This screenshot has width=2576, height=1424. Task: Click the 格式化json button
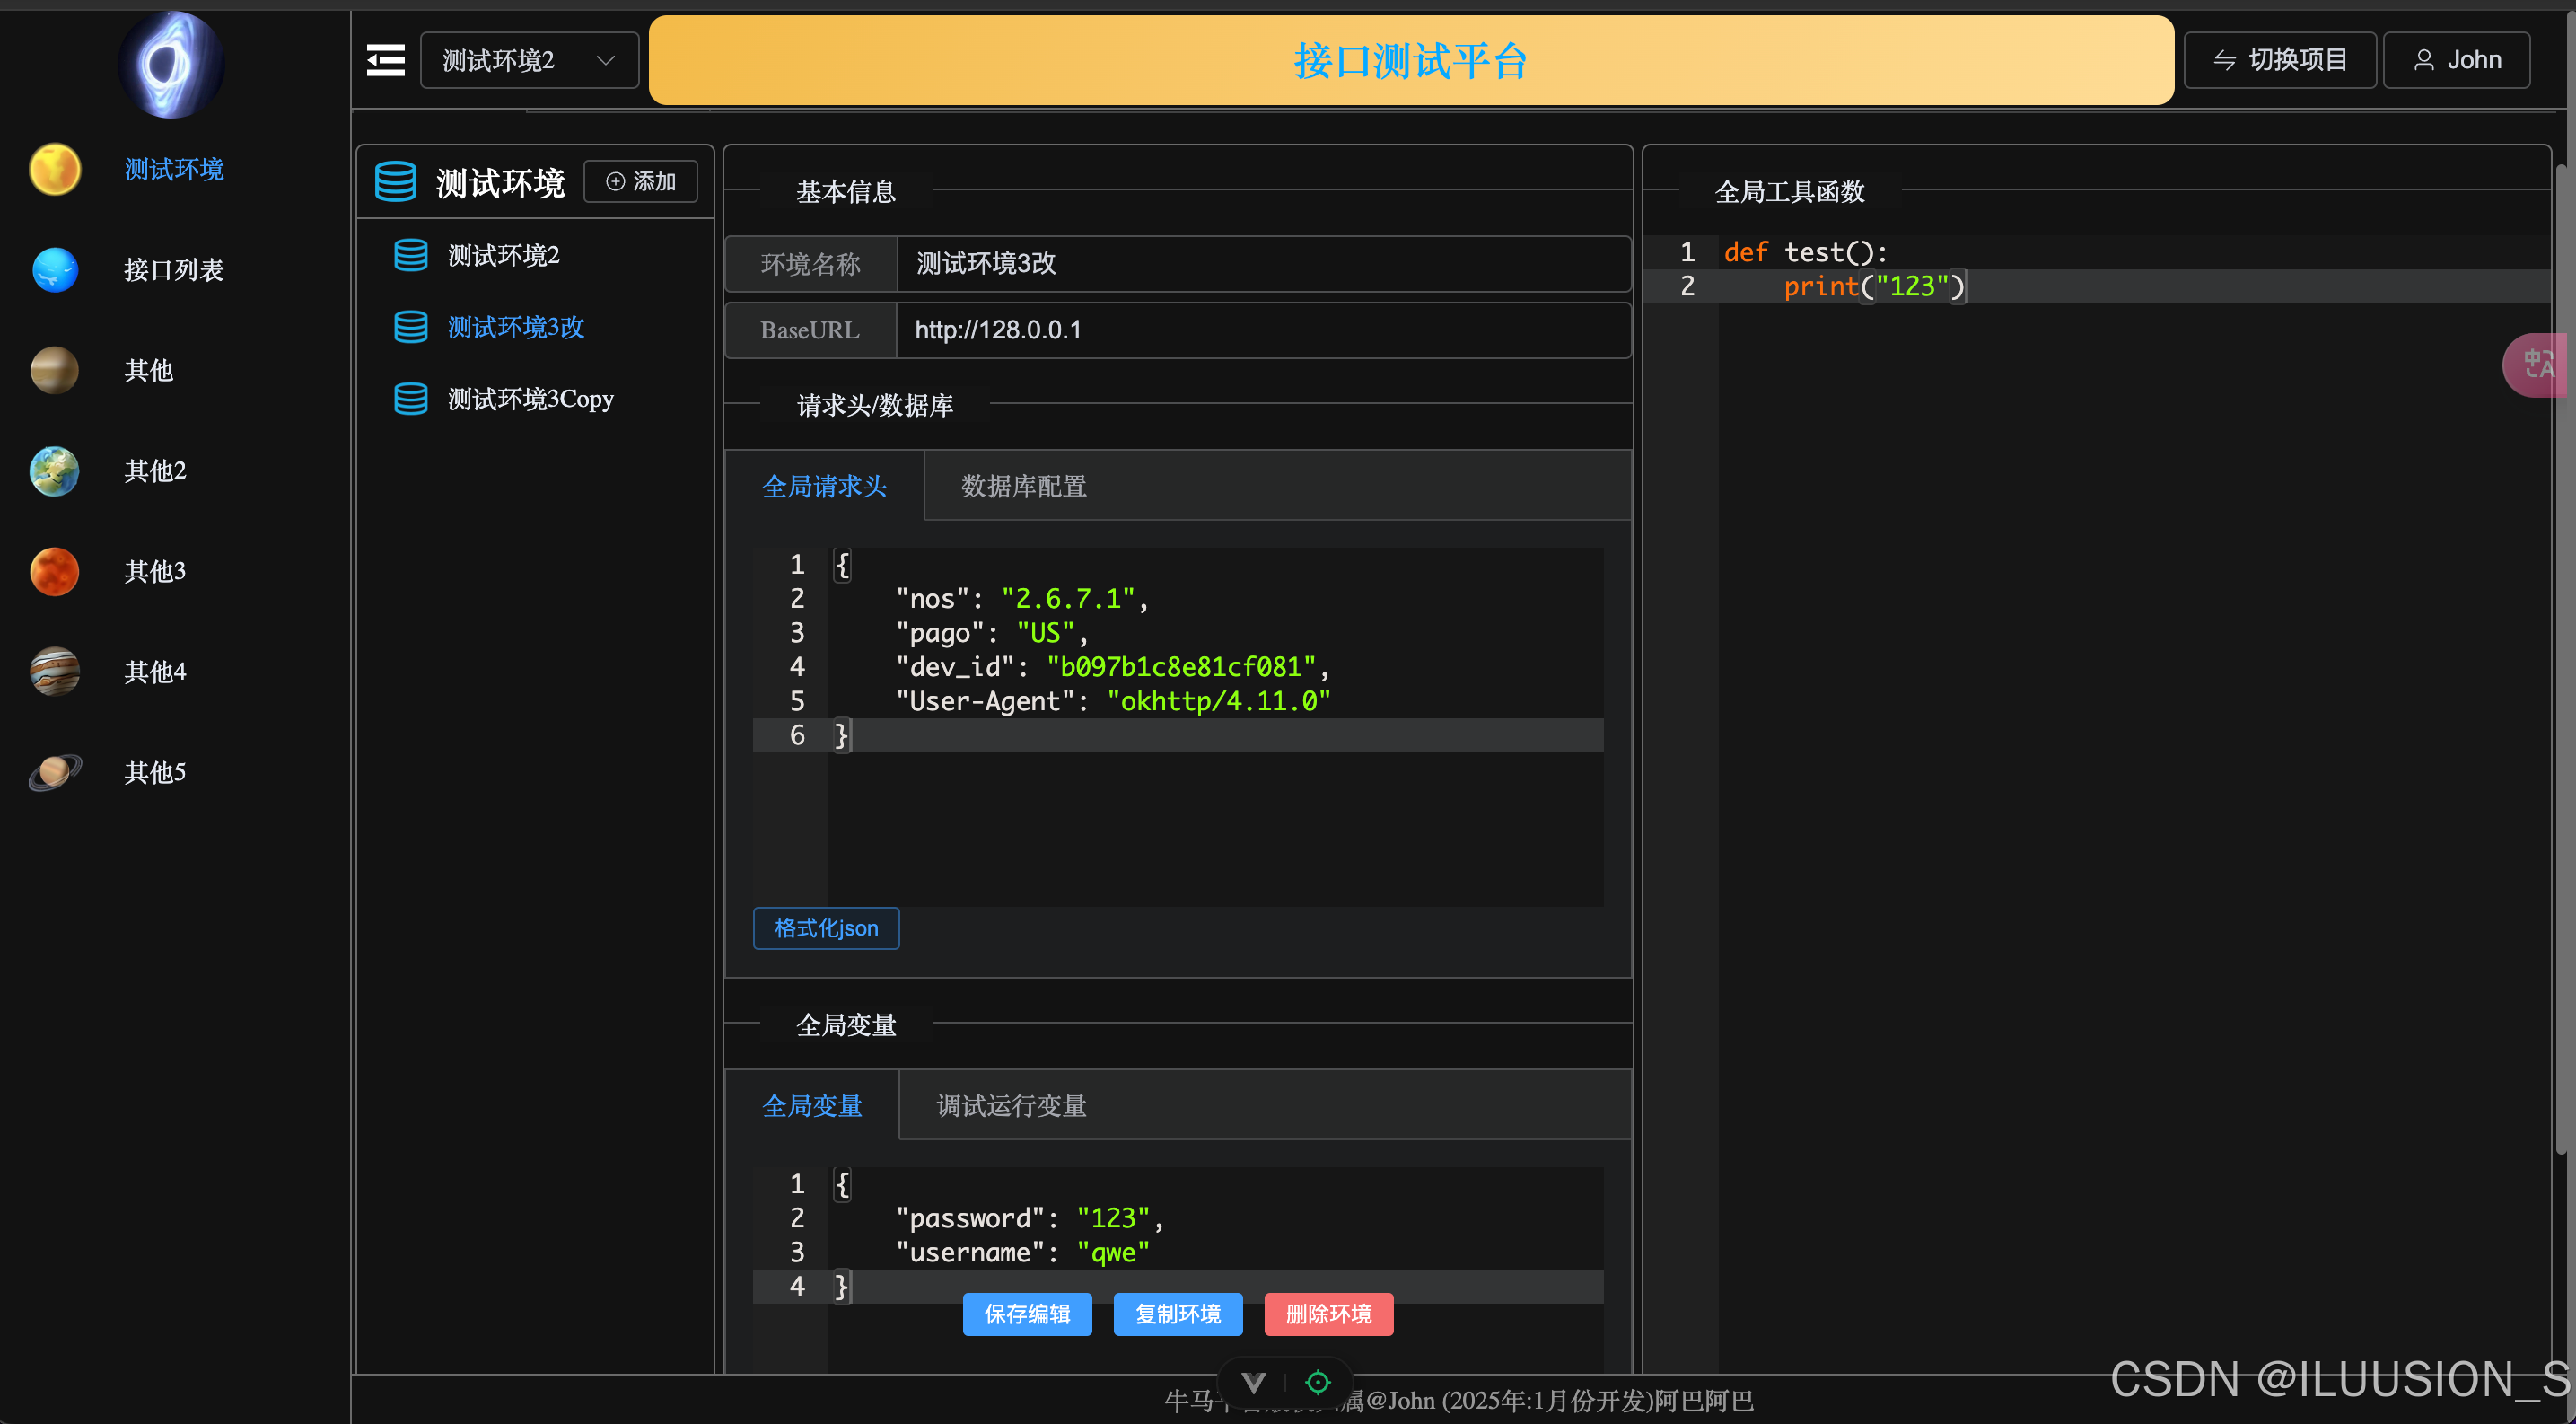pyautogui.click(x=826, y=928)
